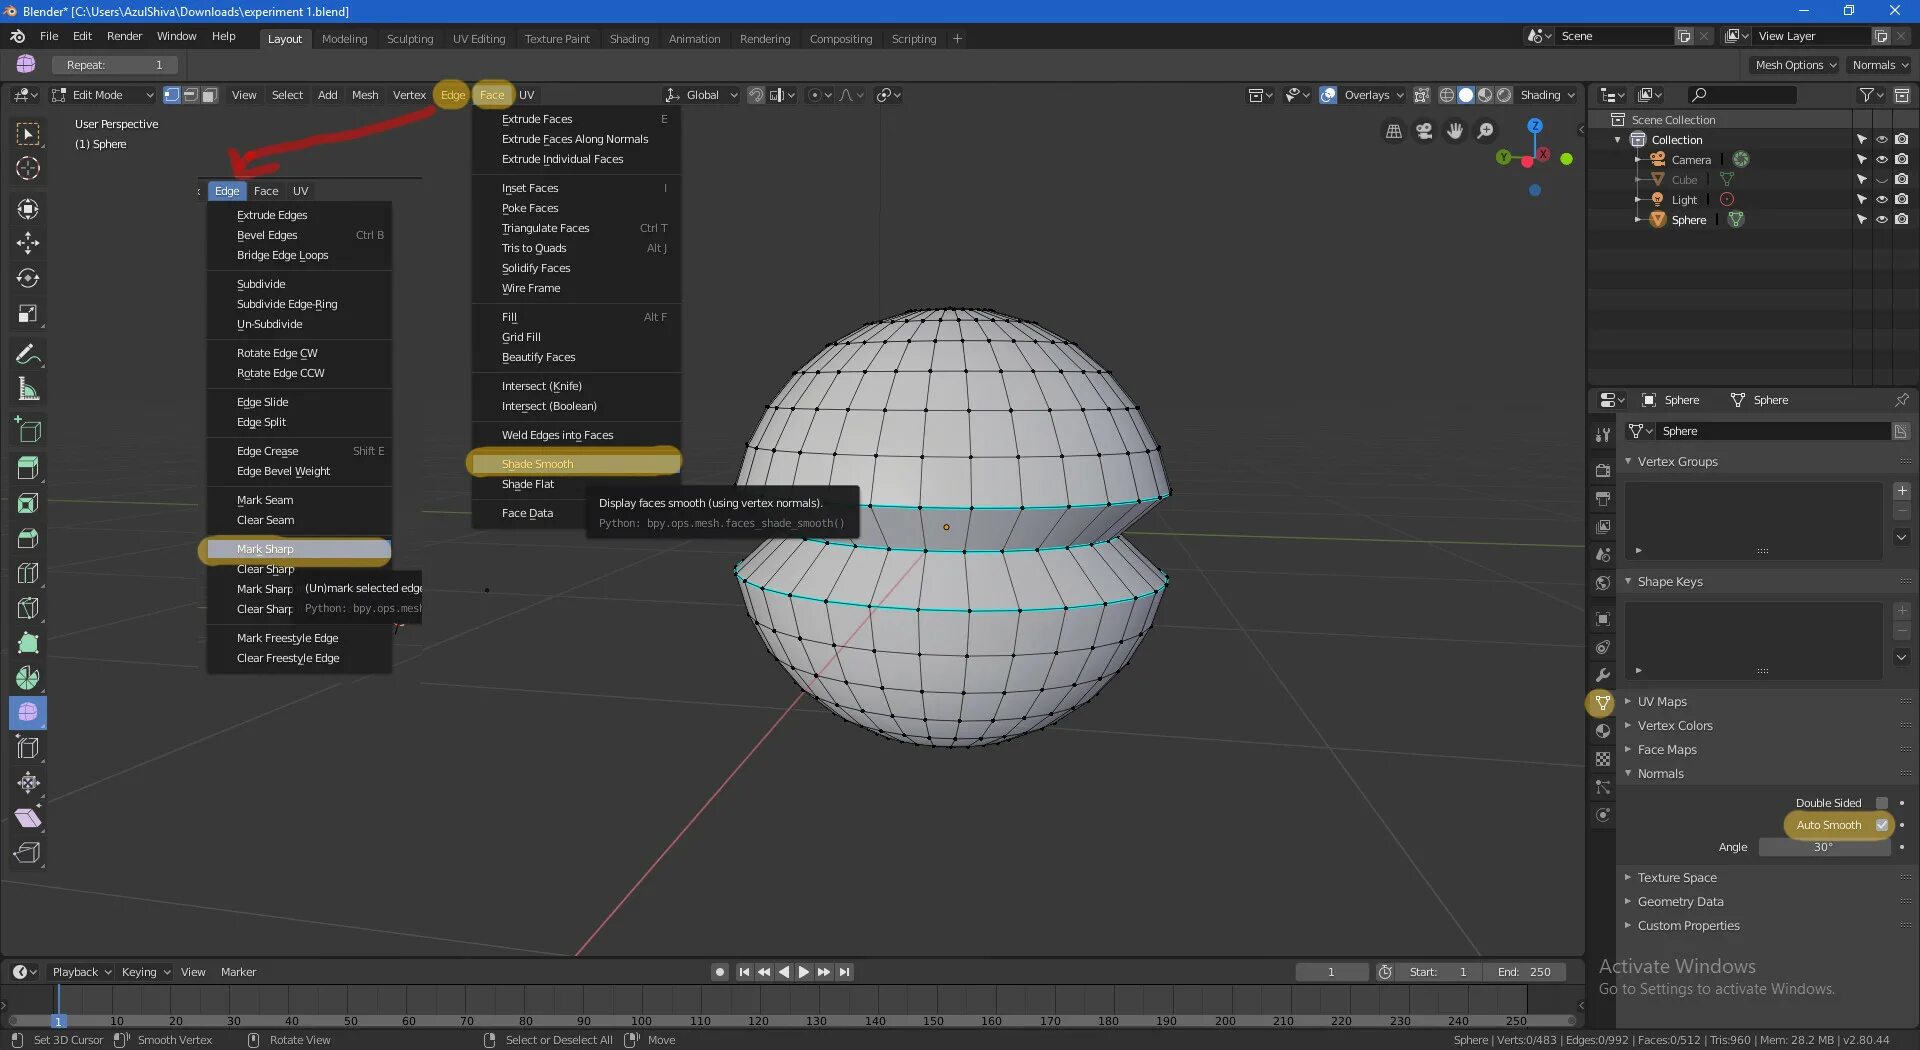Screen dimensions: 1920x1050
Task: Select the Shrink/Fatten tool
Action: (28, 783)
